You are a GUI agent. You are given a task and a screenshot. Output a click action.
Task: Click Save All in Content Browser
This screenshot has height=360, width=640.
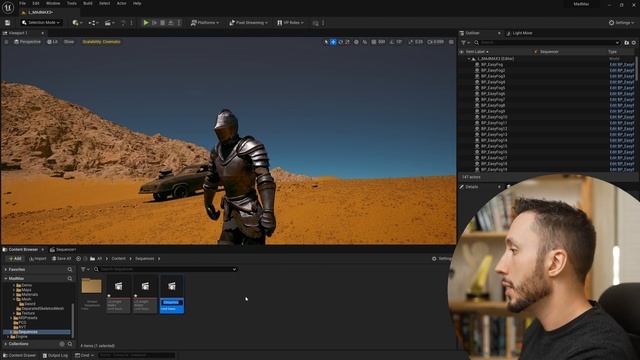coord(62,259)
